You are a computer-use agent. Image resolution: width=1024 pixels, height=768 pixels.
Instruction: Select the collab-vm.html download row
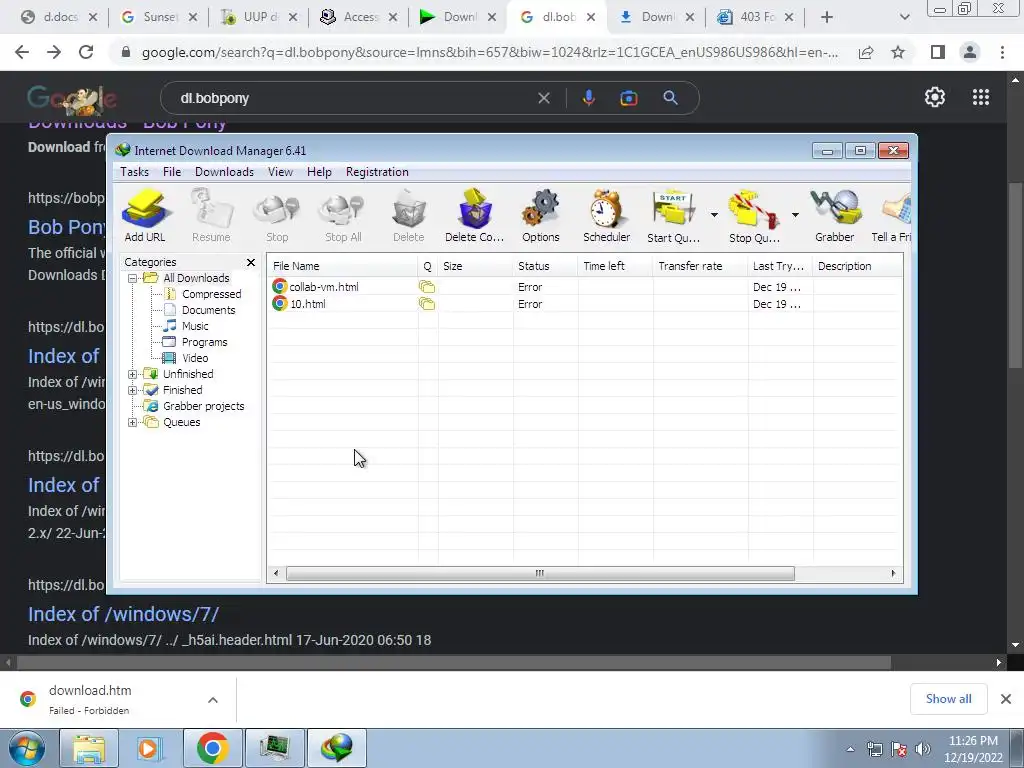pyautogui.click(x=584, y=287)
